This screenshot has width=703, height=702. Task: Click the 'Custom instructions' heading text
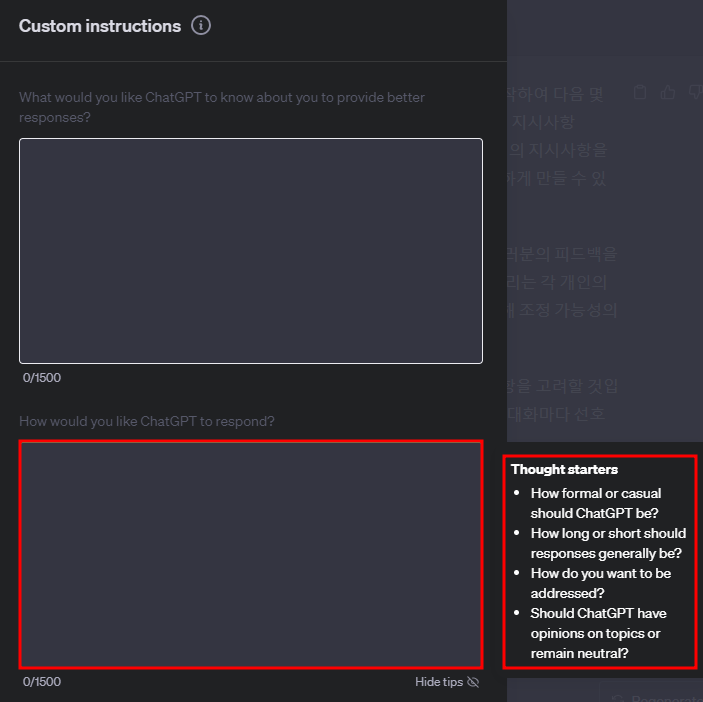coord(100,26)
